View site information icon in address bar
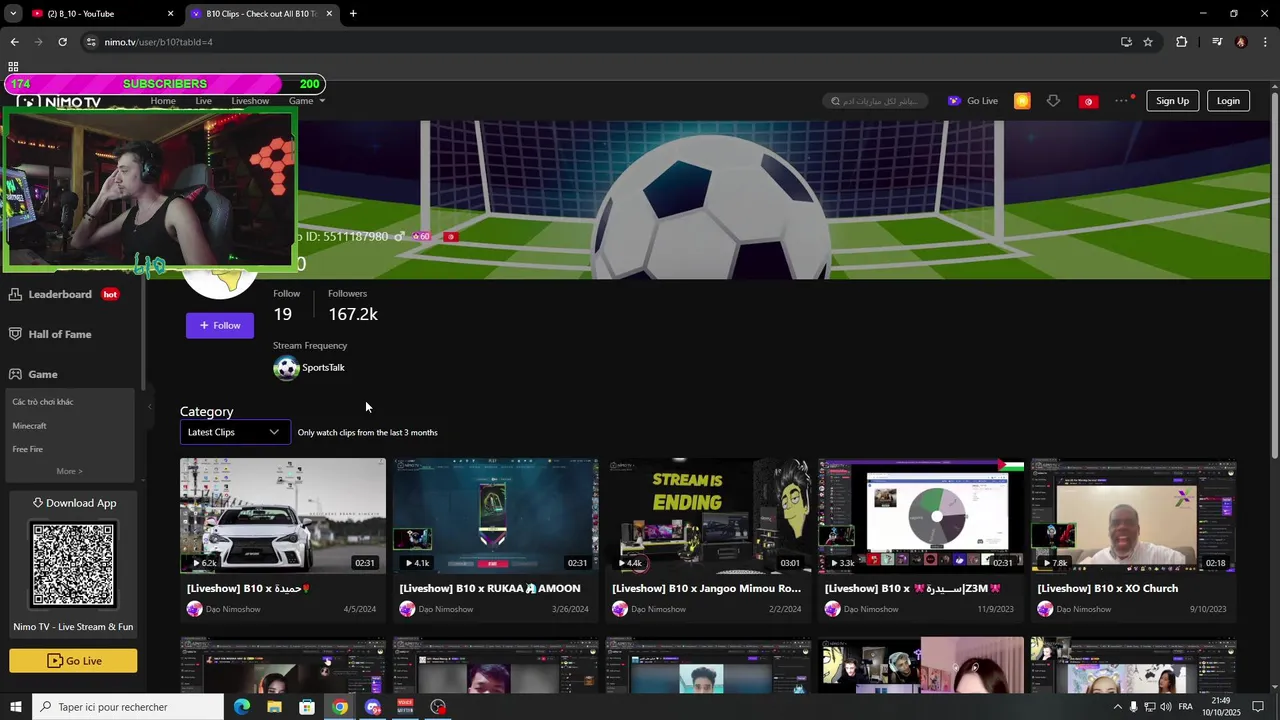Screen dimensions: 1280x720 91,42
